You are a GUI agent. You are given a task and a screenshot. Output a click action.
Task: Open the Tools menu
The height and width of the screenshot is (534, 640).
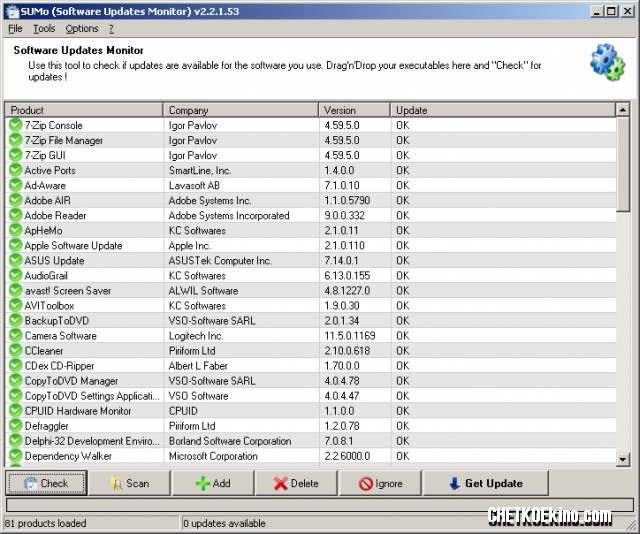44,29
